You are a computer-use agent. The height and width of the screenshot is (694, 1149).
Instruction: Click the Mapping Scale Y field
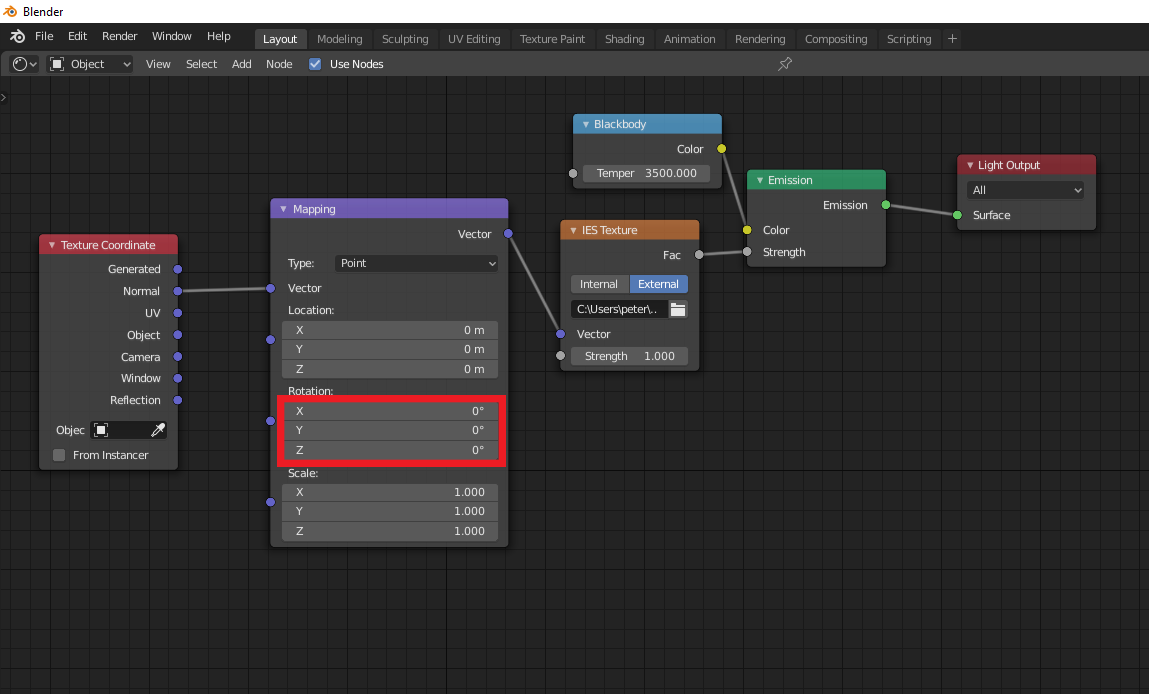(390, 512)
